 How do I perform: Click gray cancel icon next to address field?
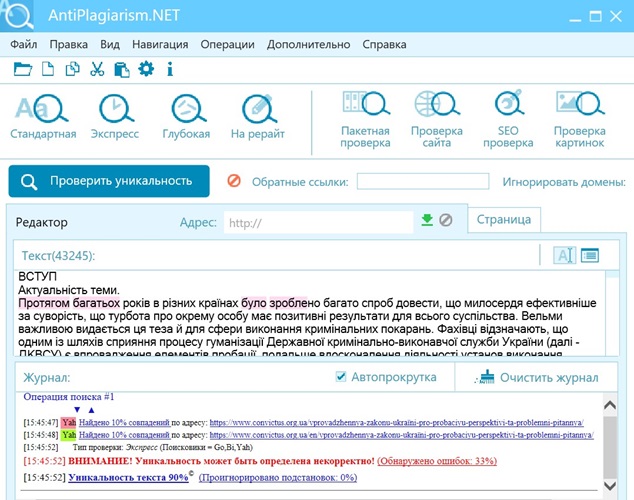click(446, 220)
